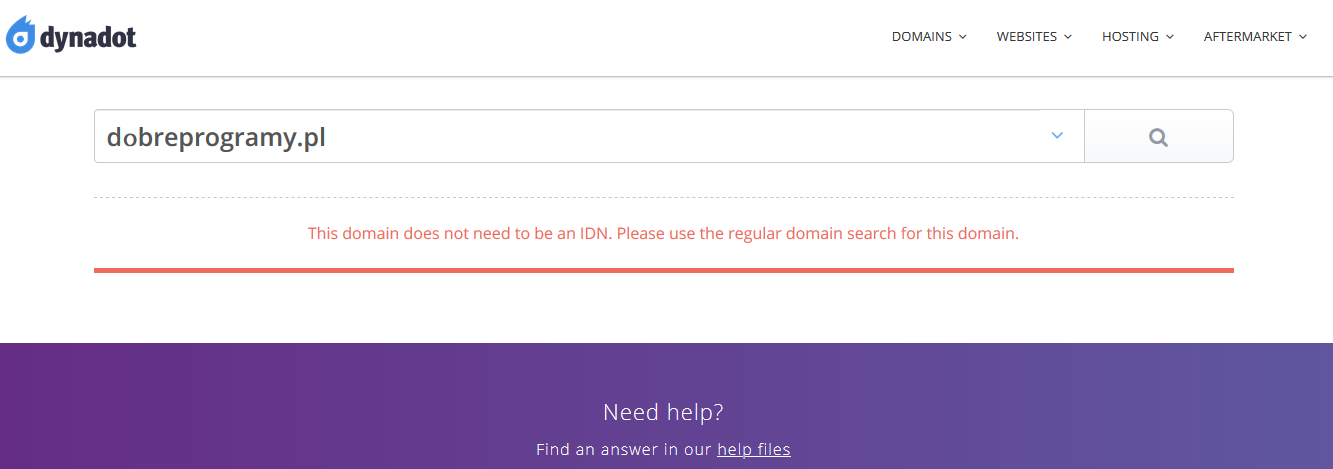Open the HOSTING menu
1333x469 pixels.
coord(1130,37)
